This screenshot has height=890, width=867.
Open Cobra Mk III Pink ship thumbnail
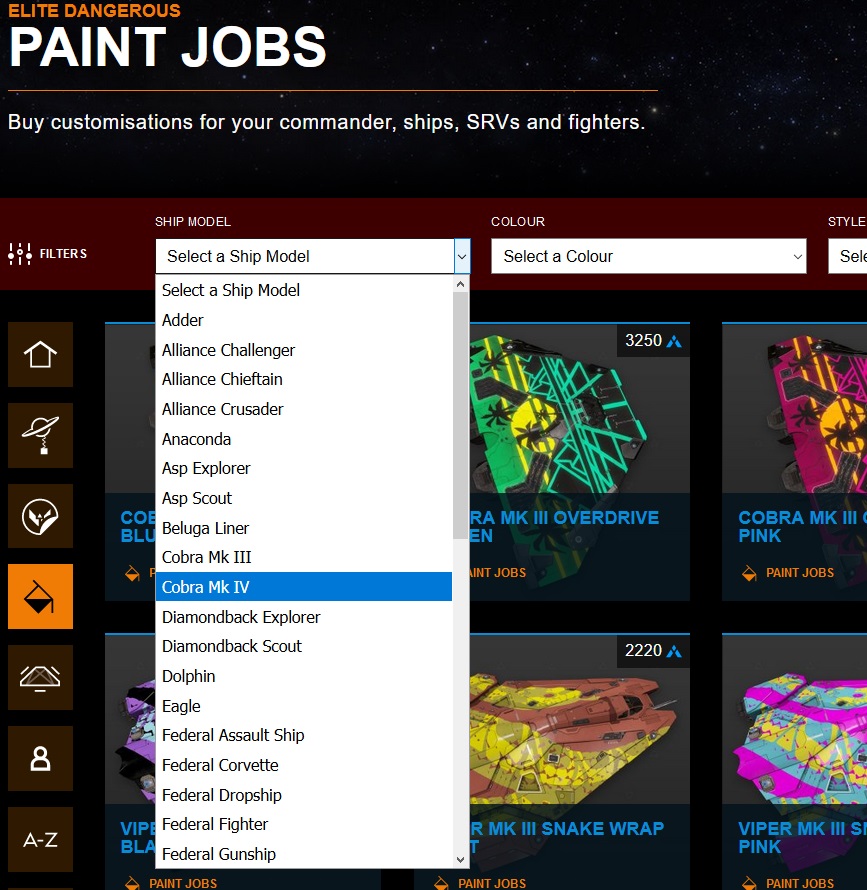coord(794,408)
